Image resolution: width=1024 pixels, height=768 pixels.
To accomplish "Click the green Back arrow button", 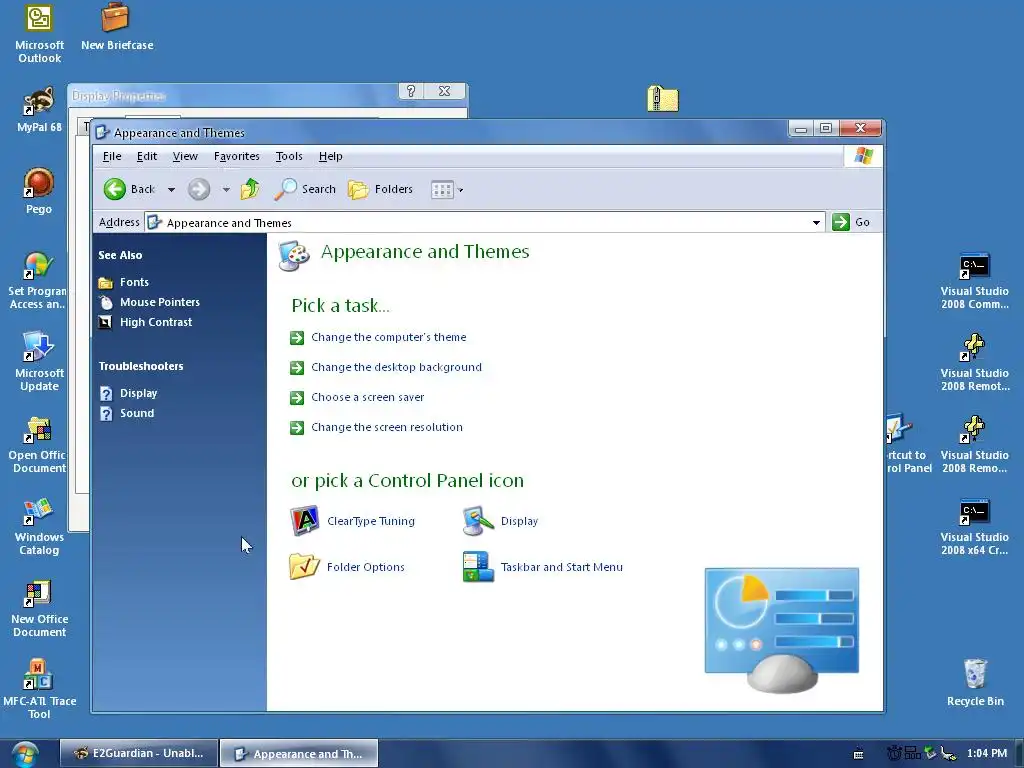I will point(114,189).
